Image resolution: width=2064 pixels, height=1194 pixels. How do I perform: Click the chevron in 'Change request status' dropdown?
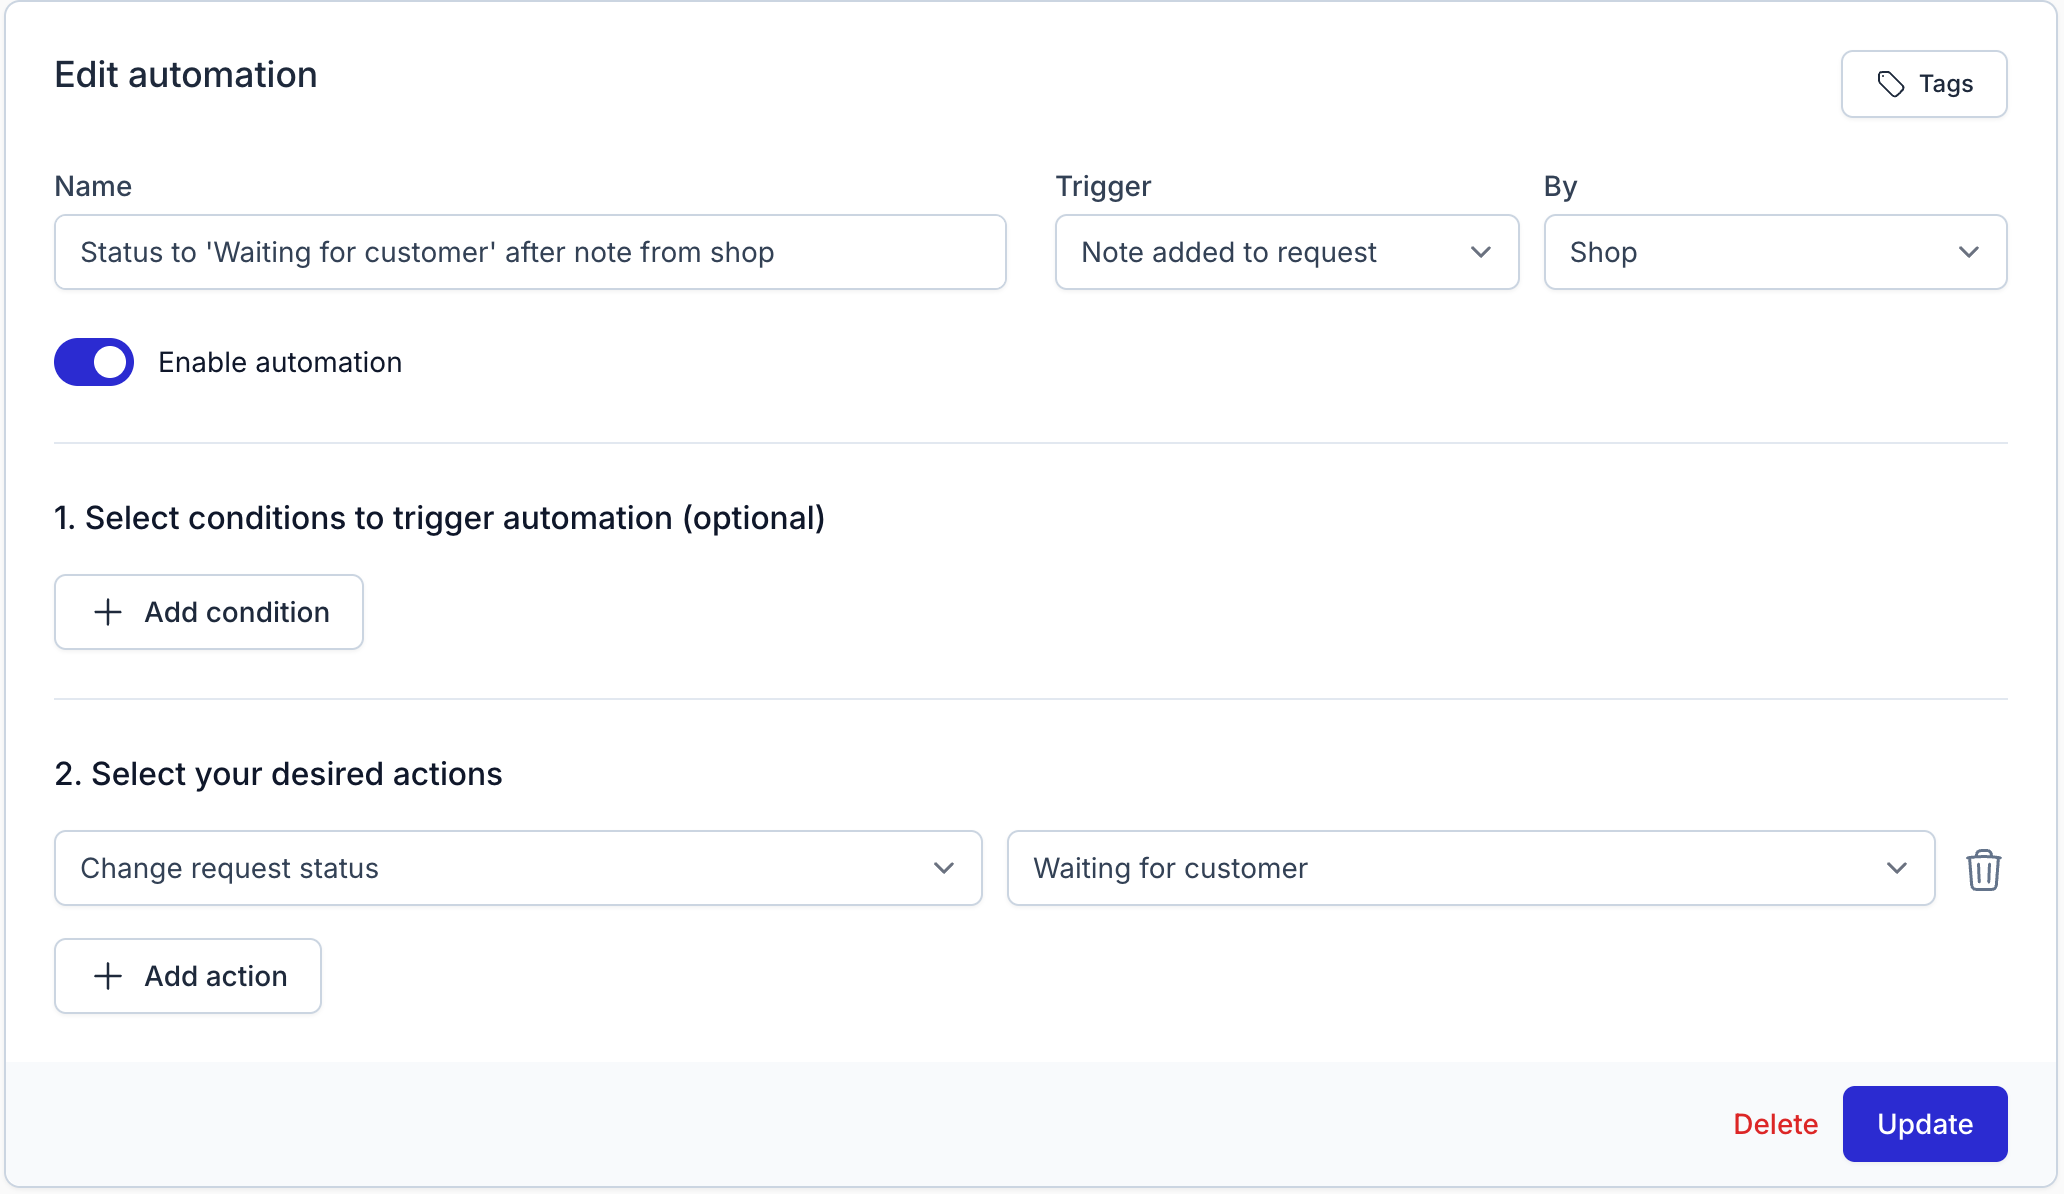click(x=943, y=868)
